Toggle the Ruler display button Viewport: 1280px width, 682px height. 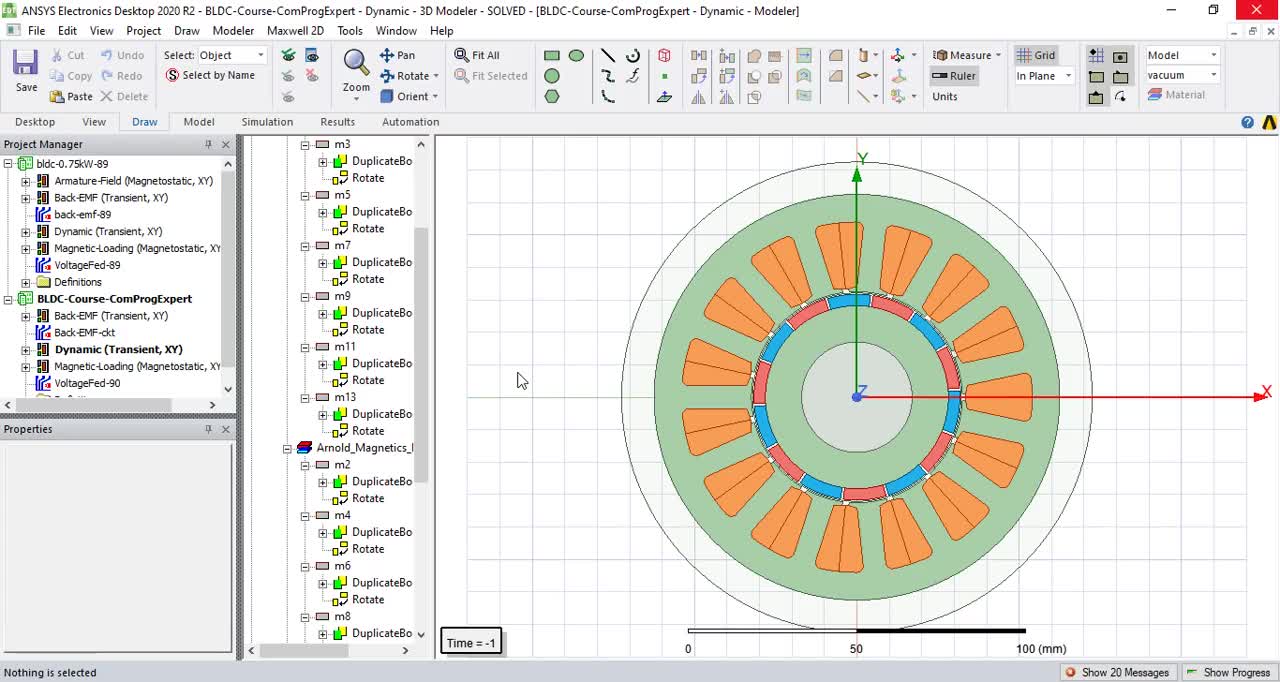(953, 75)
